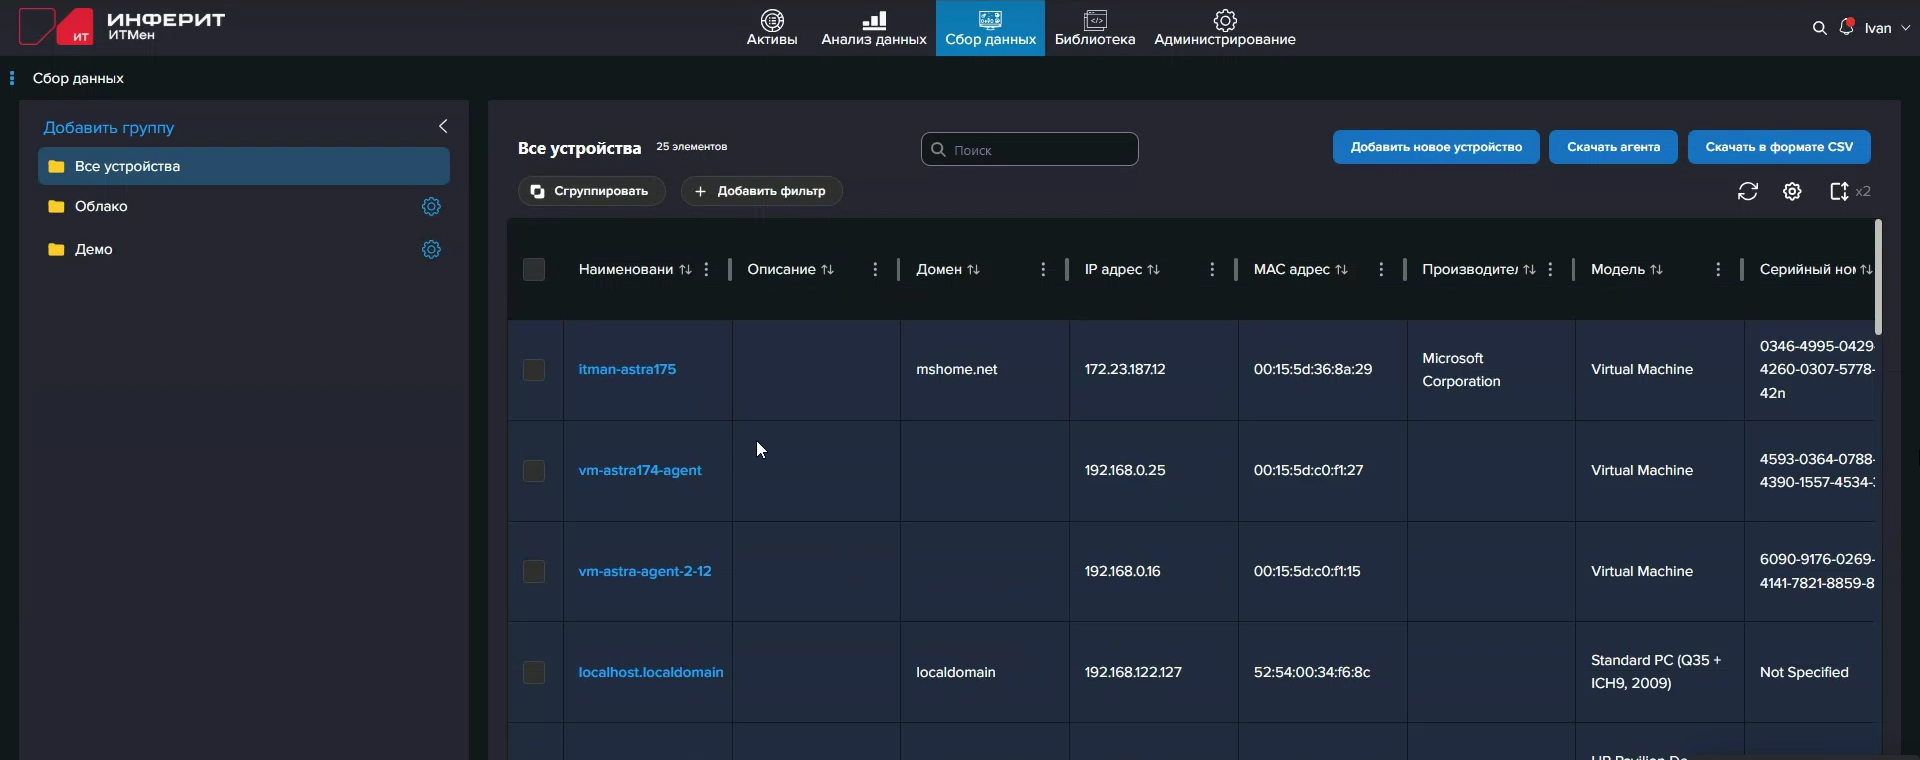Click the magnifier search icon in header
The image size is (1920, 760).
coord(1819,28)
